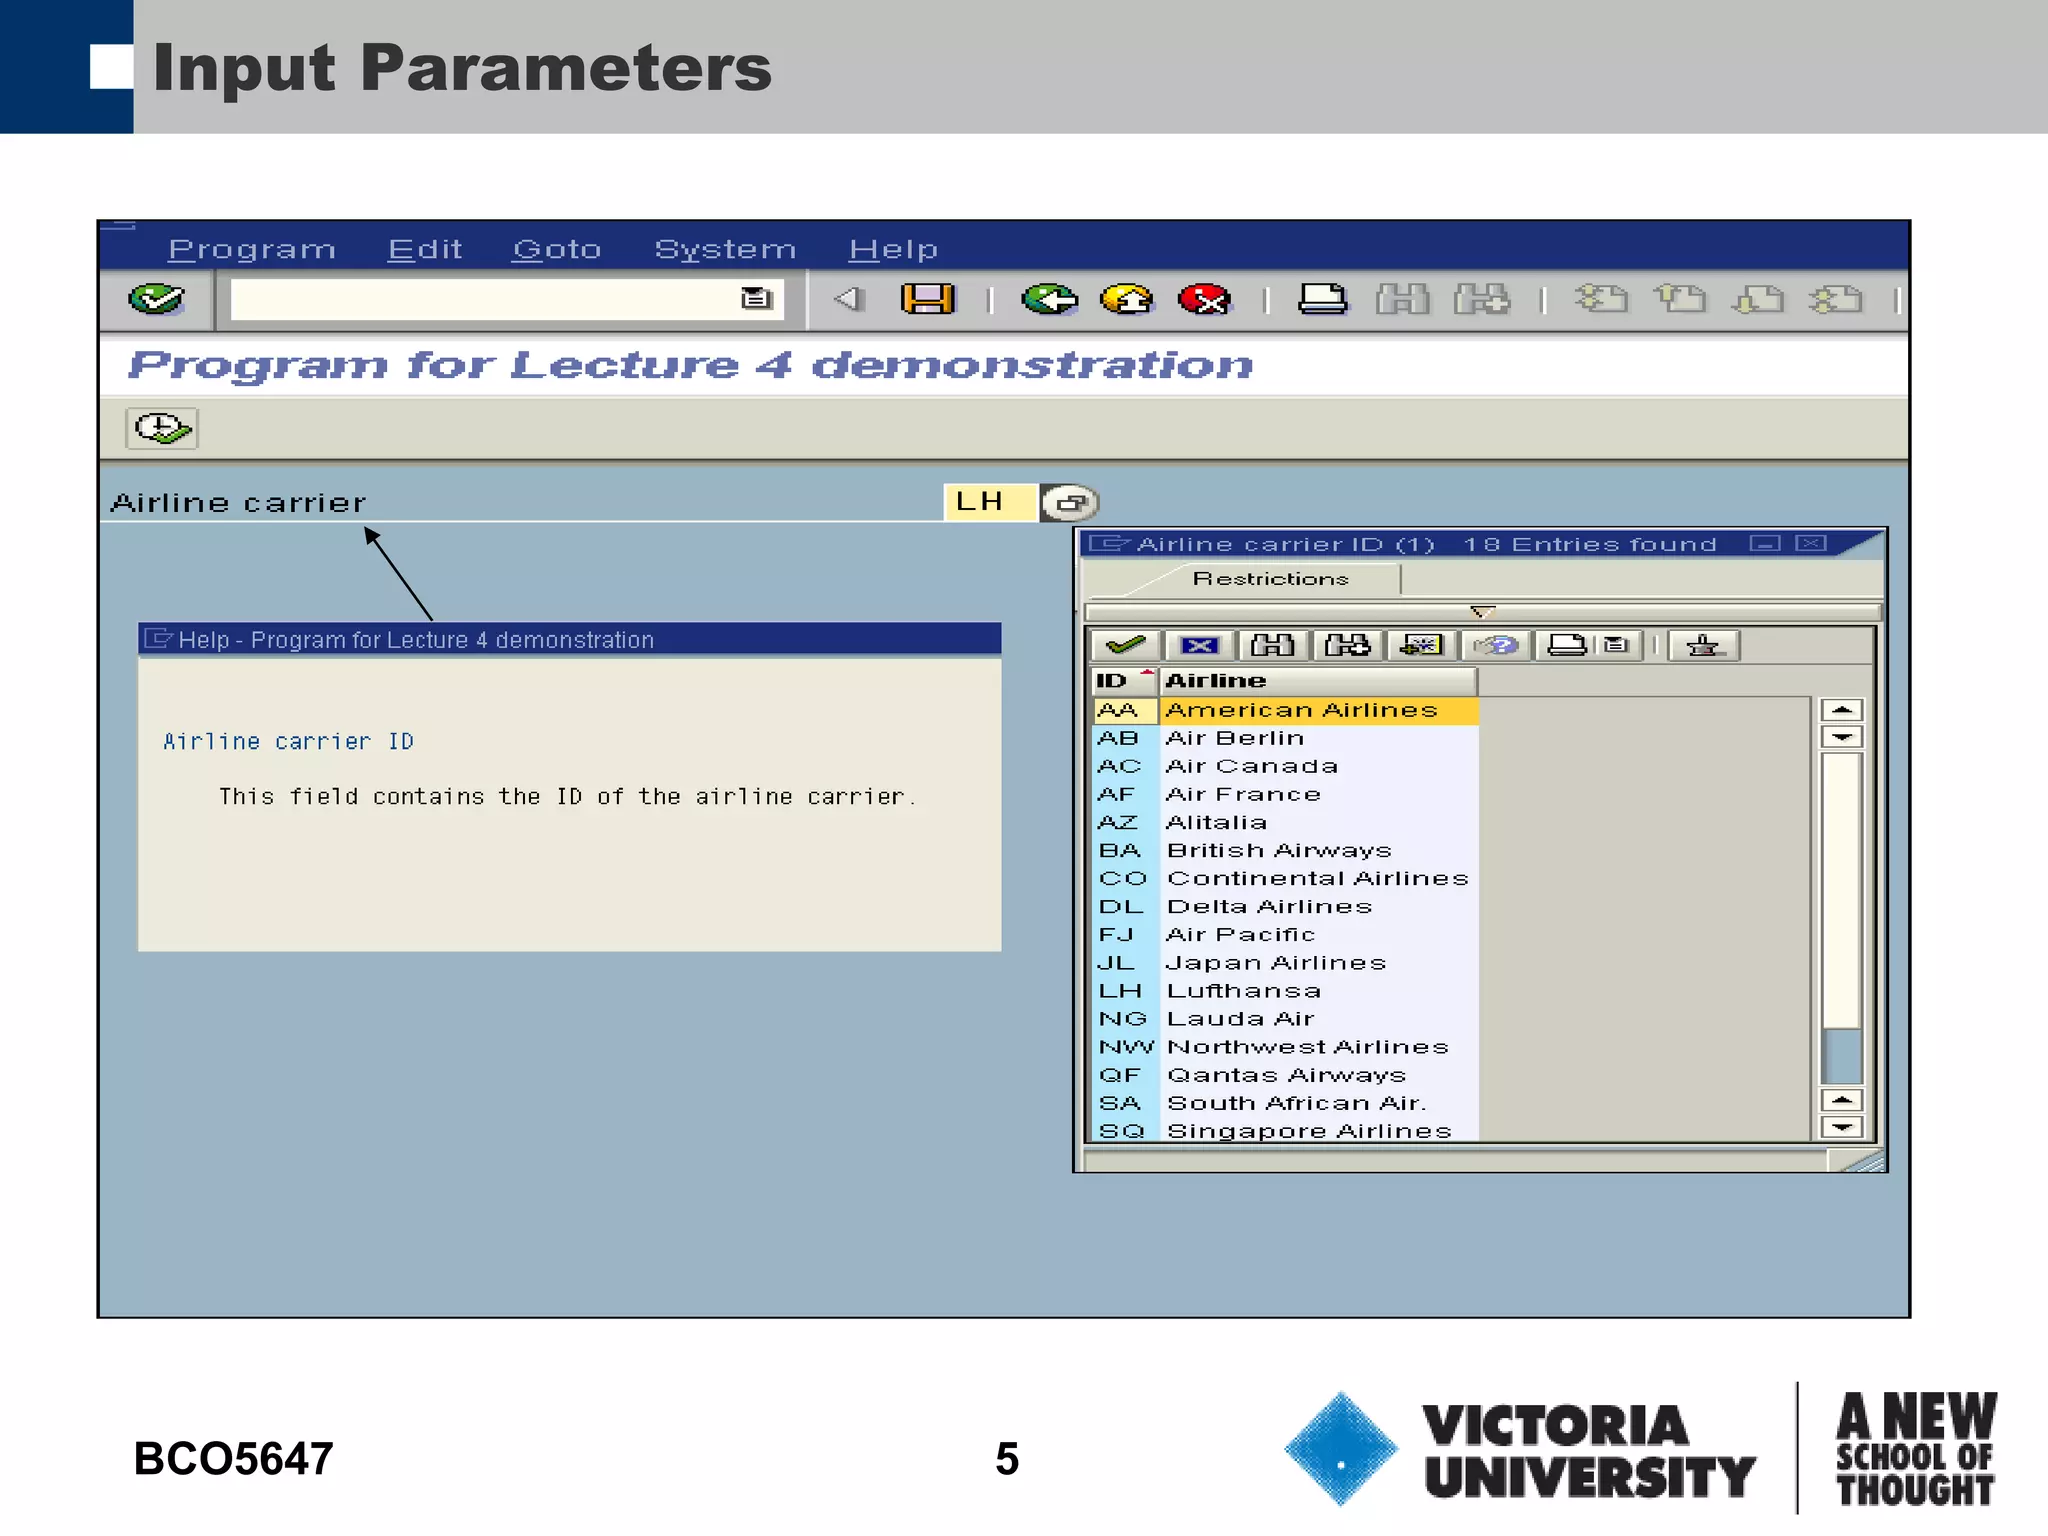2048x1536 pixels.
Task: Click the Execute clock icon
Action: pyautogui.click(x=162, y=428)
